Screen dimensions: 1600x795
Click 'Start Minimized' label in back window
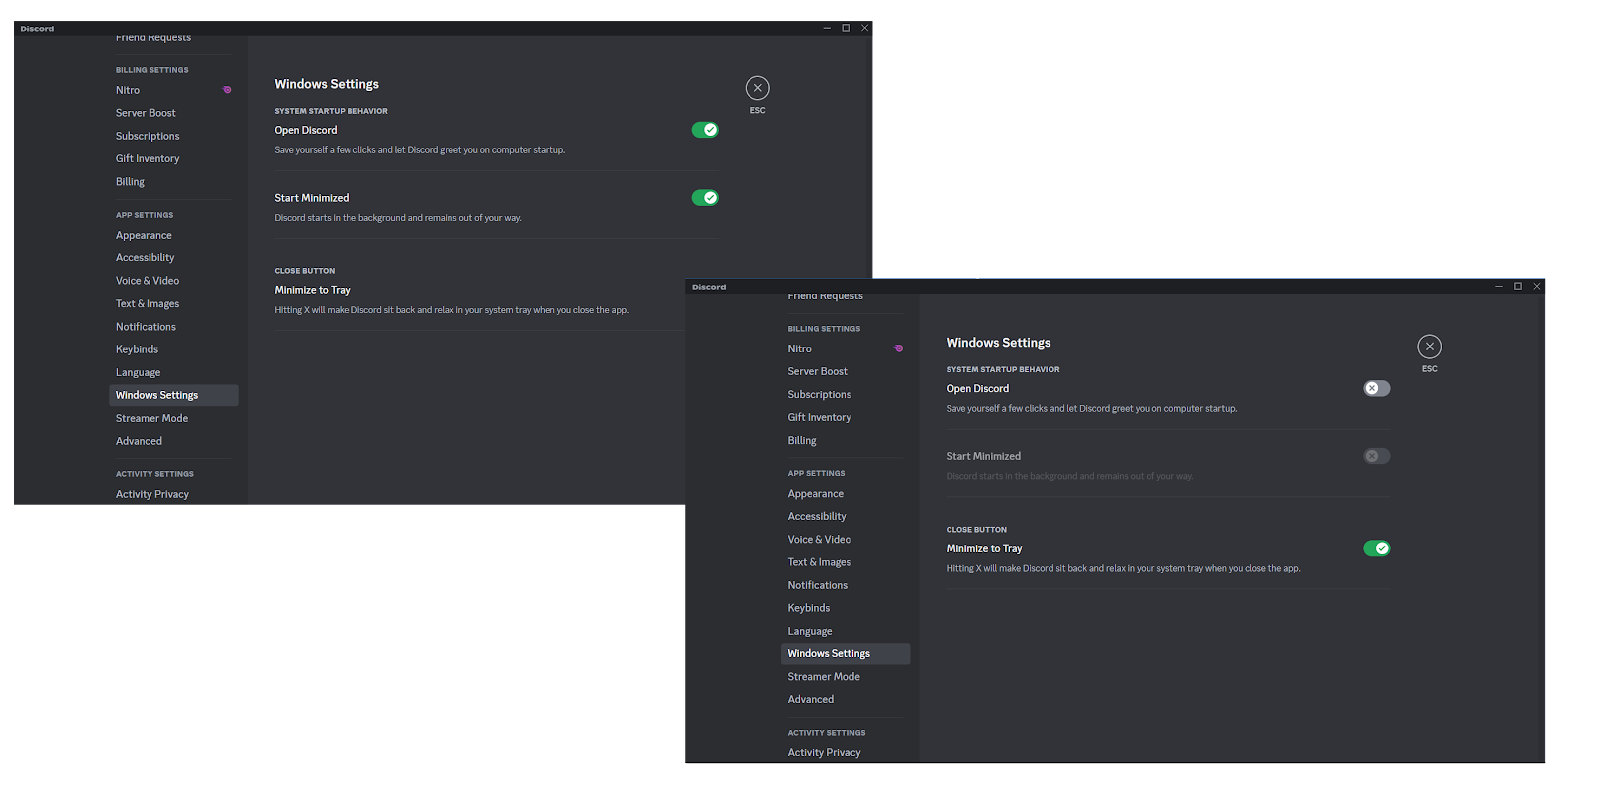[x=312, y=198]
